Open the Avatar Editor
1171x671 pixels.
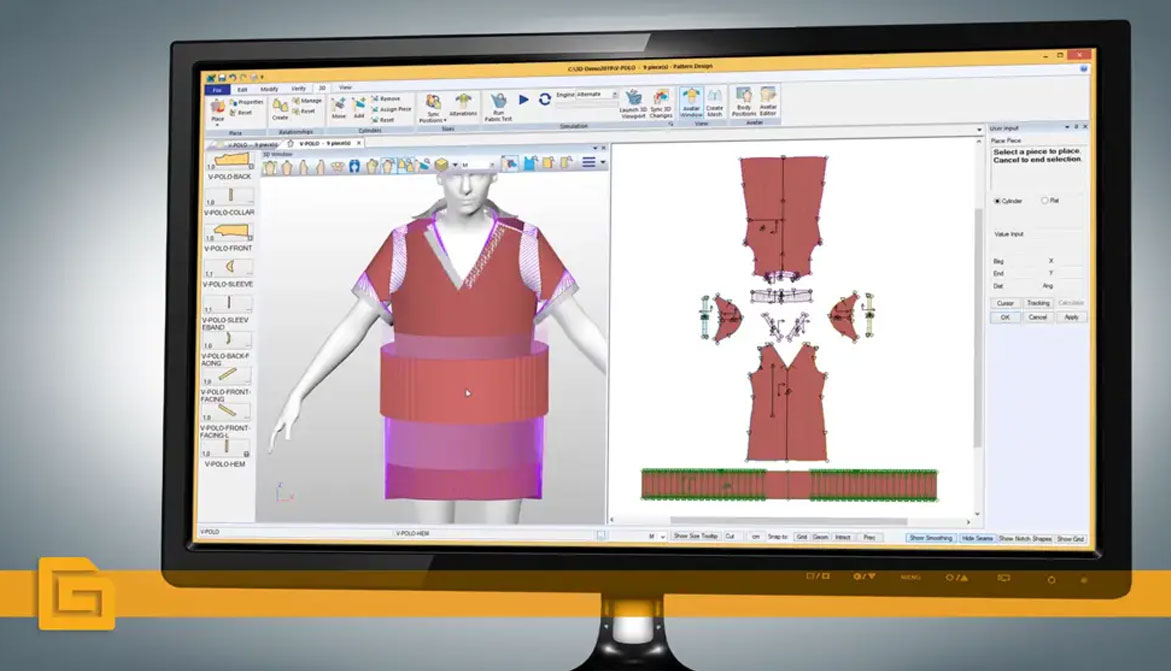point(768,104)
